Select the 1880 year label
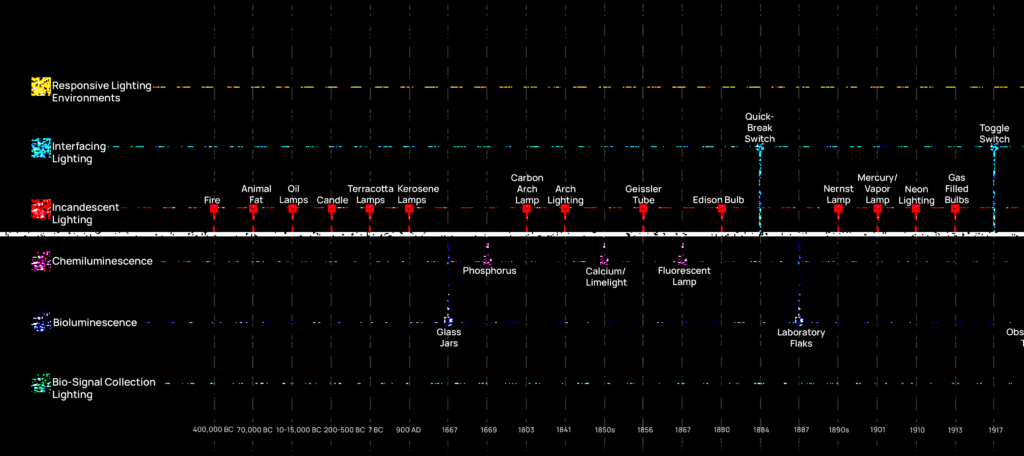The width and height of the screenshot is (1024, 456). click(x=721, y=430)
